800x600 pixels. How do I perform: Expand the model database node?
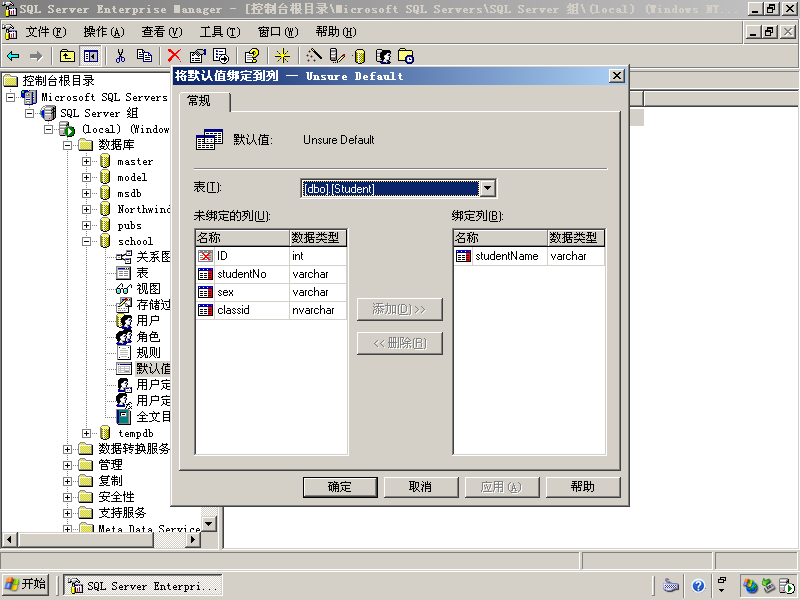(x=87, y=178)
